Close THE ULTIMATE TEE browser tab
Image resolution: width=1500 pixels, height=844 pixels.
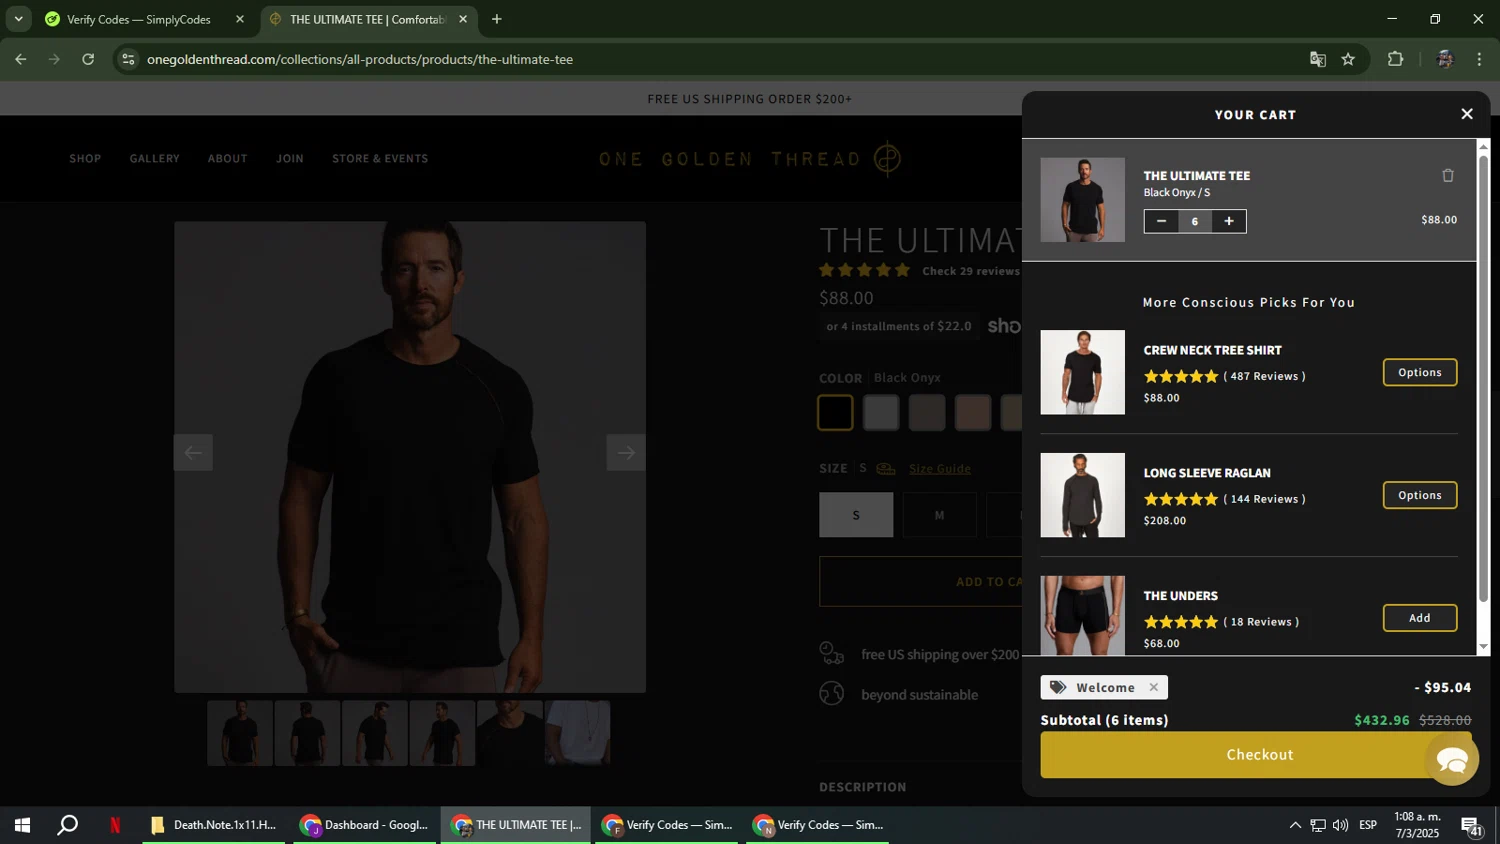click(x=463, y=19)
